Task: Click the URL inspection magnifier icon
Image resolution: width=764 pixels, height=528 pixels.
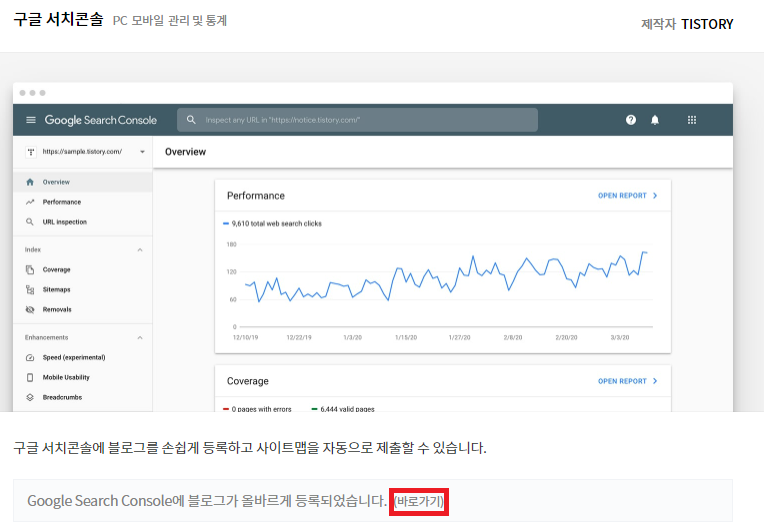Action: point(30,222)
